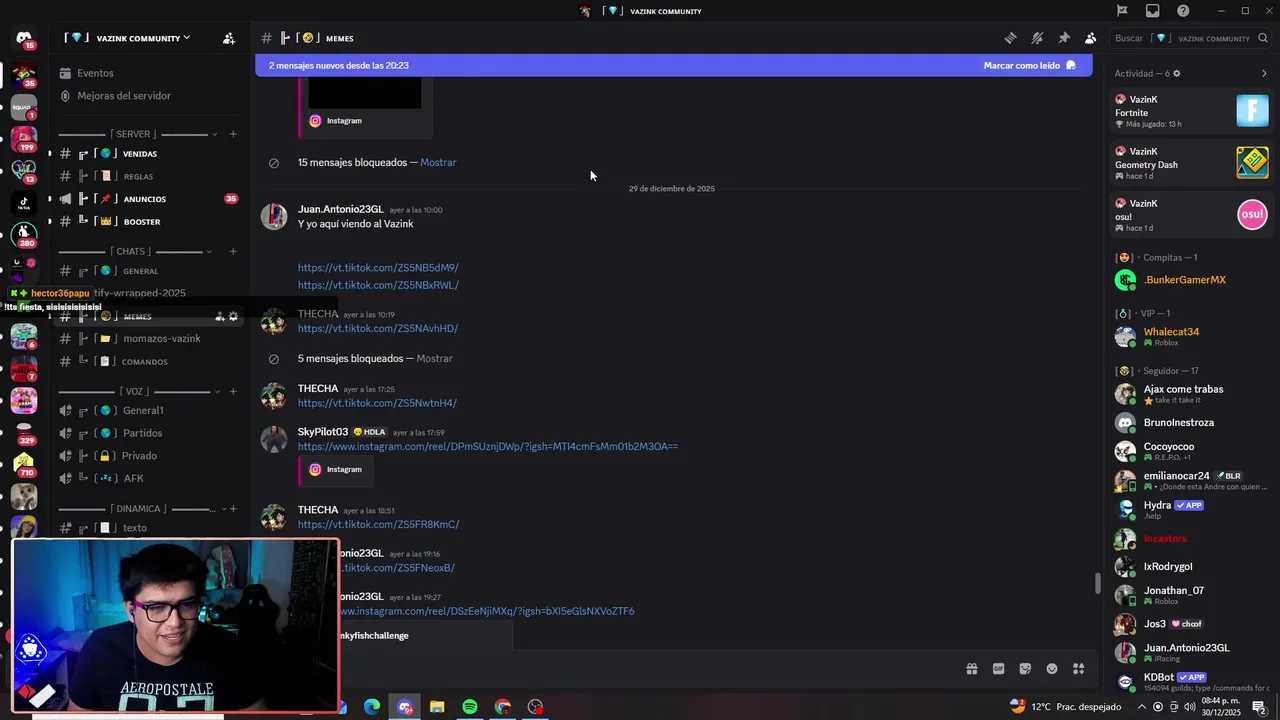
Task: Toggle the member list icon
Action: 1090,38
